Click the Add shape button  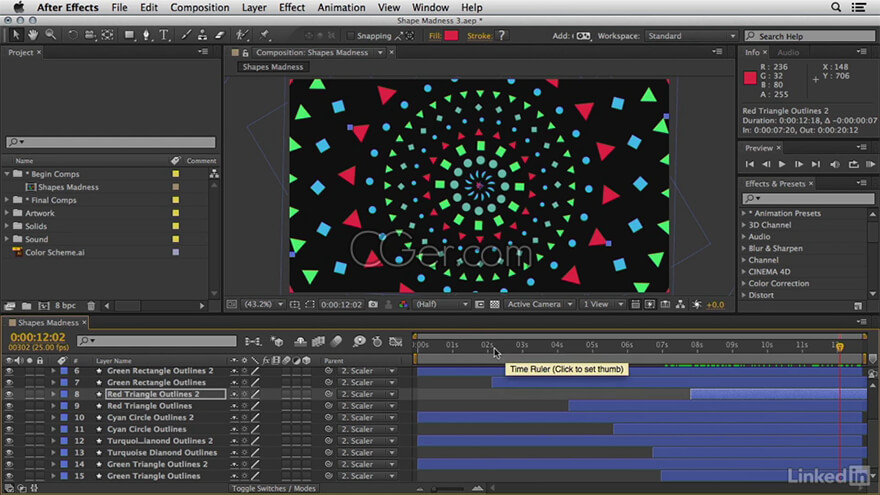point(584,36)
